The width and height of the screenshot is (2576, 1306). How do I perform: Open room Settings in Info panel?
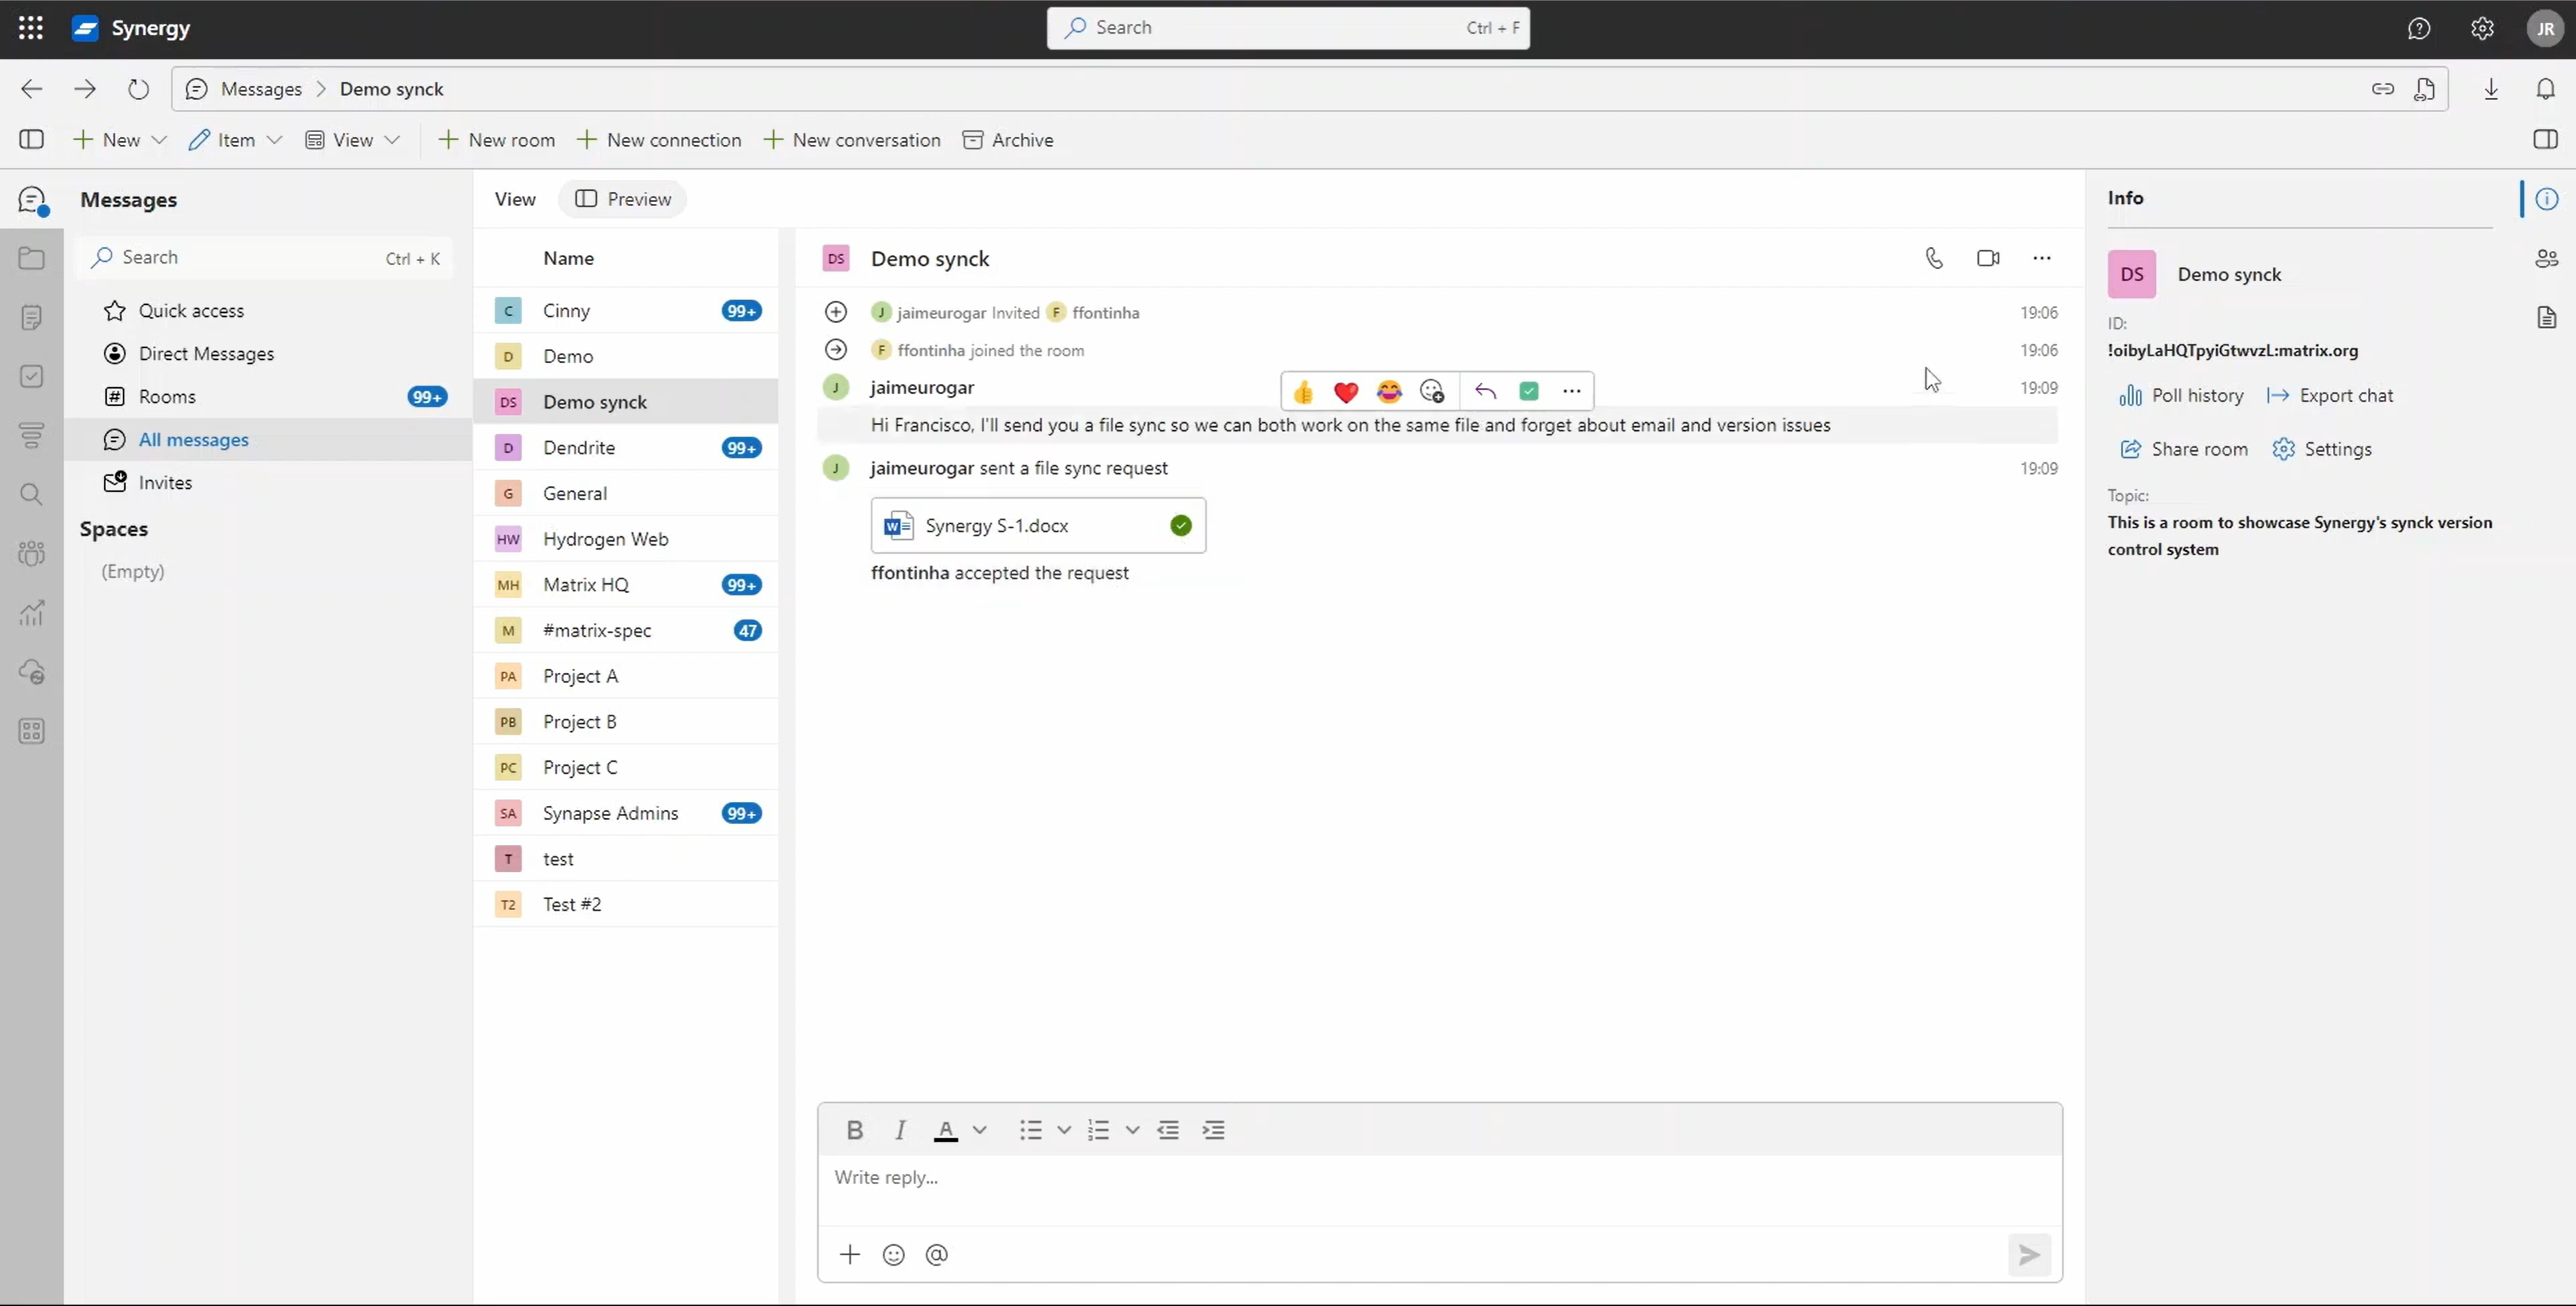click(x=2321, y=449)
